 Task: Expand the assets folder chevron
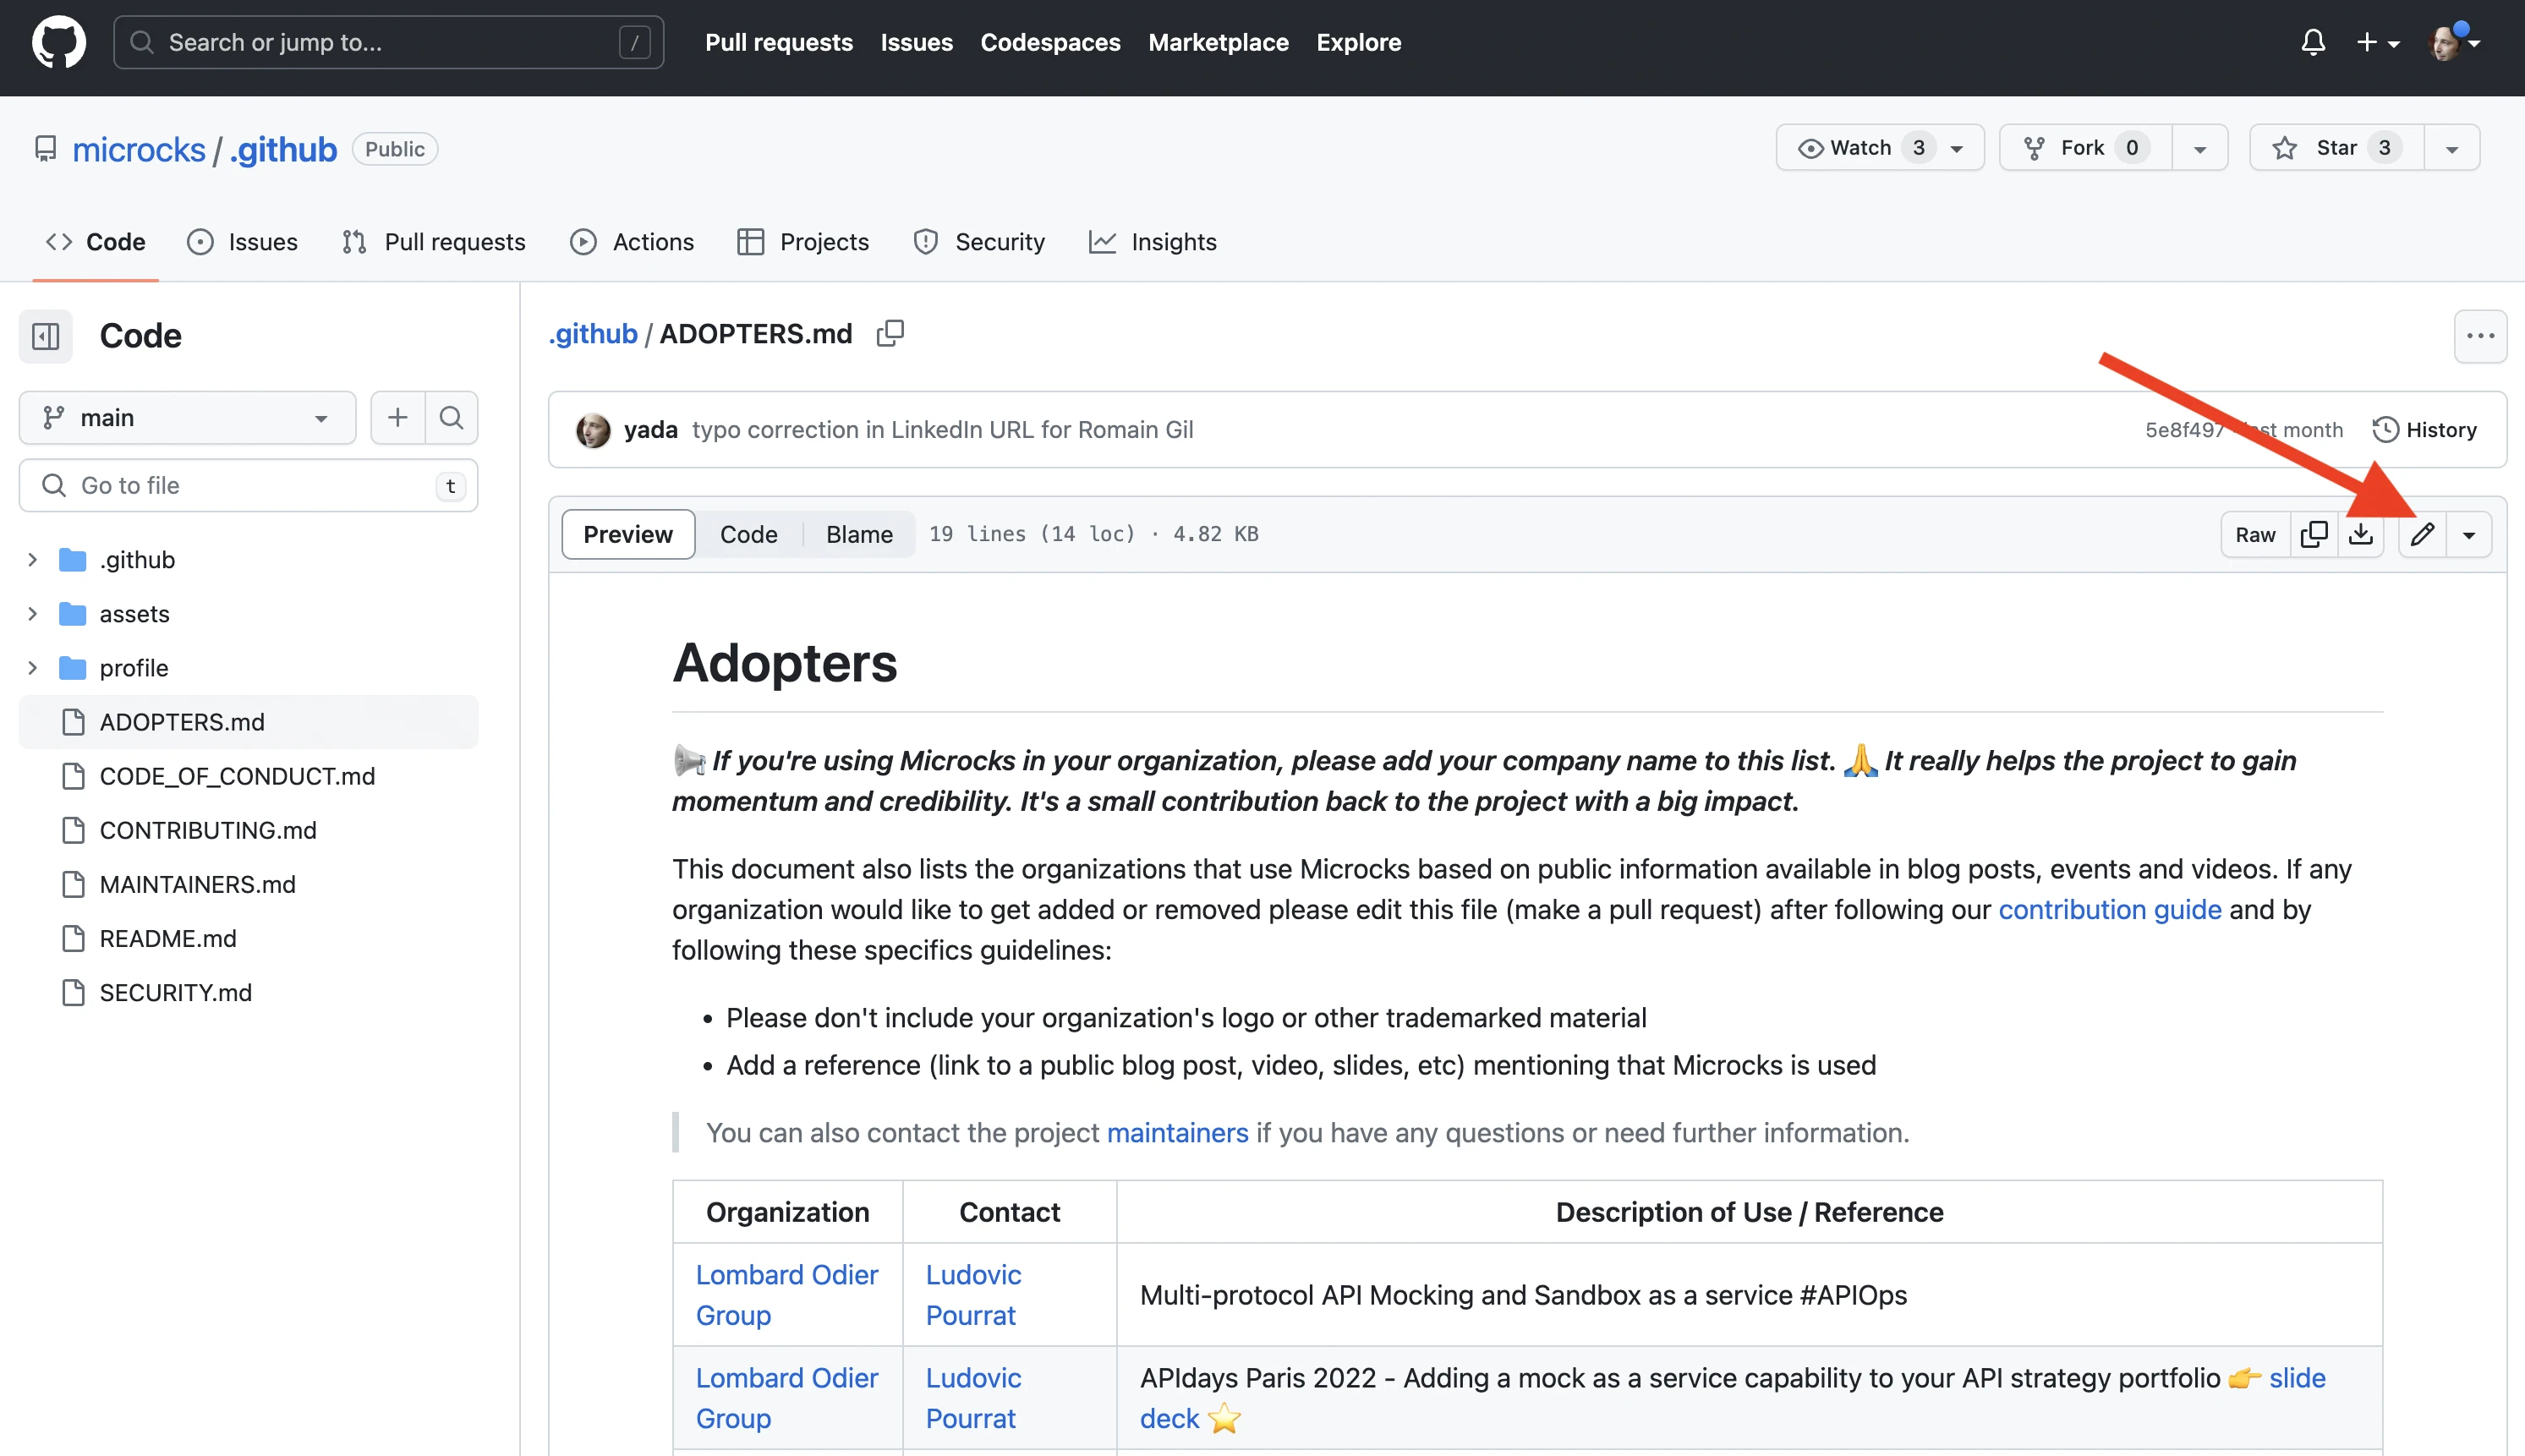click(32, 613)
